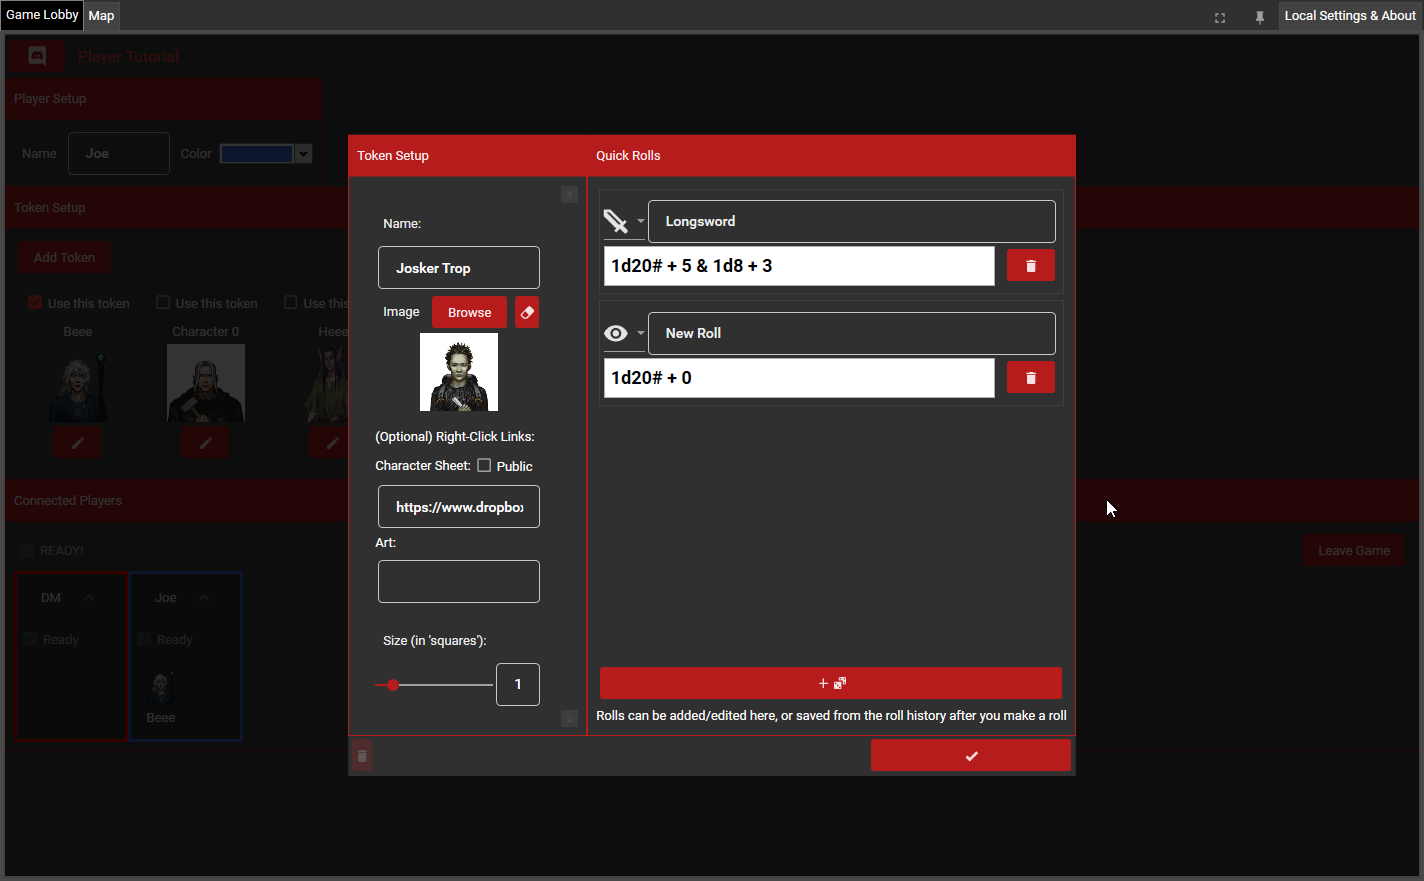Edit the Beee token with pencil icon
1424x881 pixels.
(x=78, y=442)
